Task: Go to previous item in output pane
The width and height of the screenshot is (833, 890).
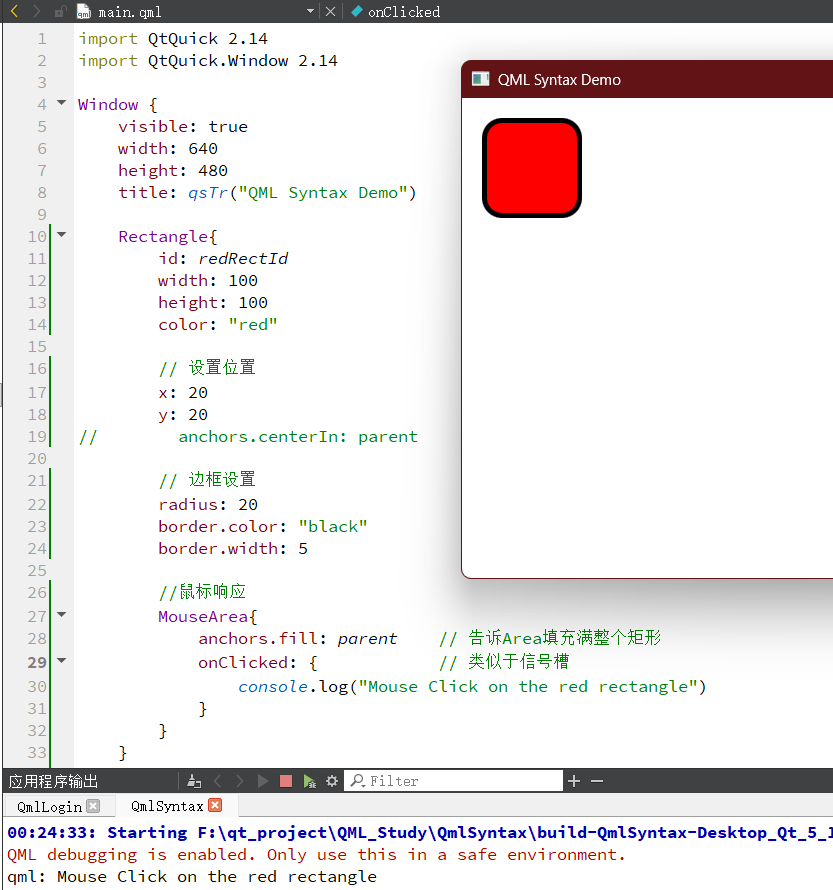Action: click(217, 781)
